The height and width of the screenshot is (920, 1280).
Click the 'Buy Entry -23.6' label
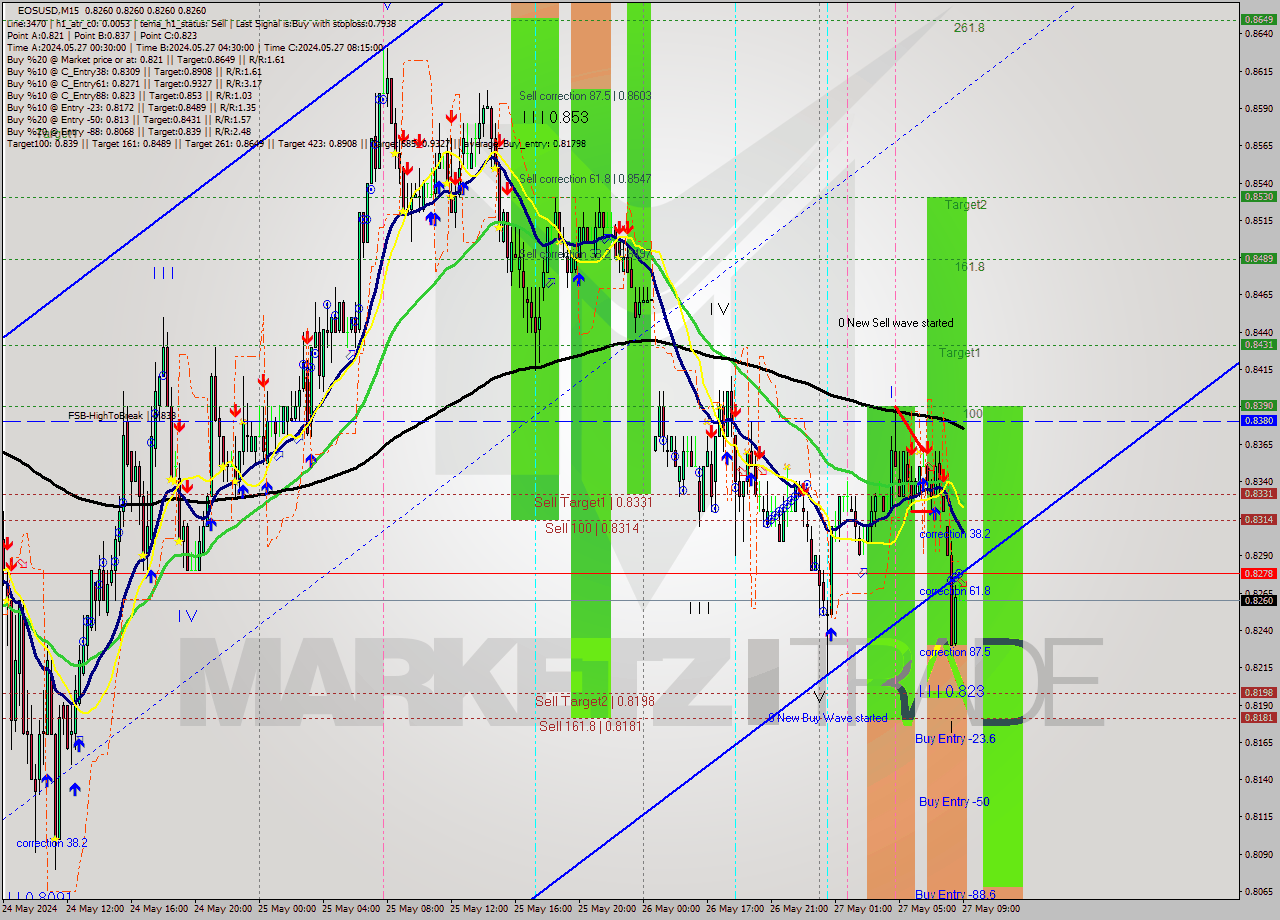(x=955, y=738)
